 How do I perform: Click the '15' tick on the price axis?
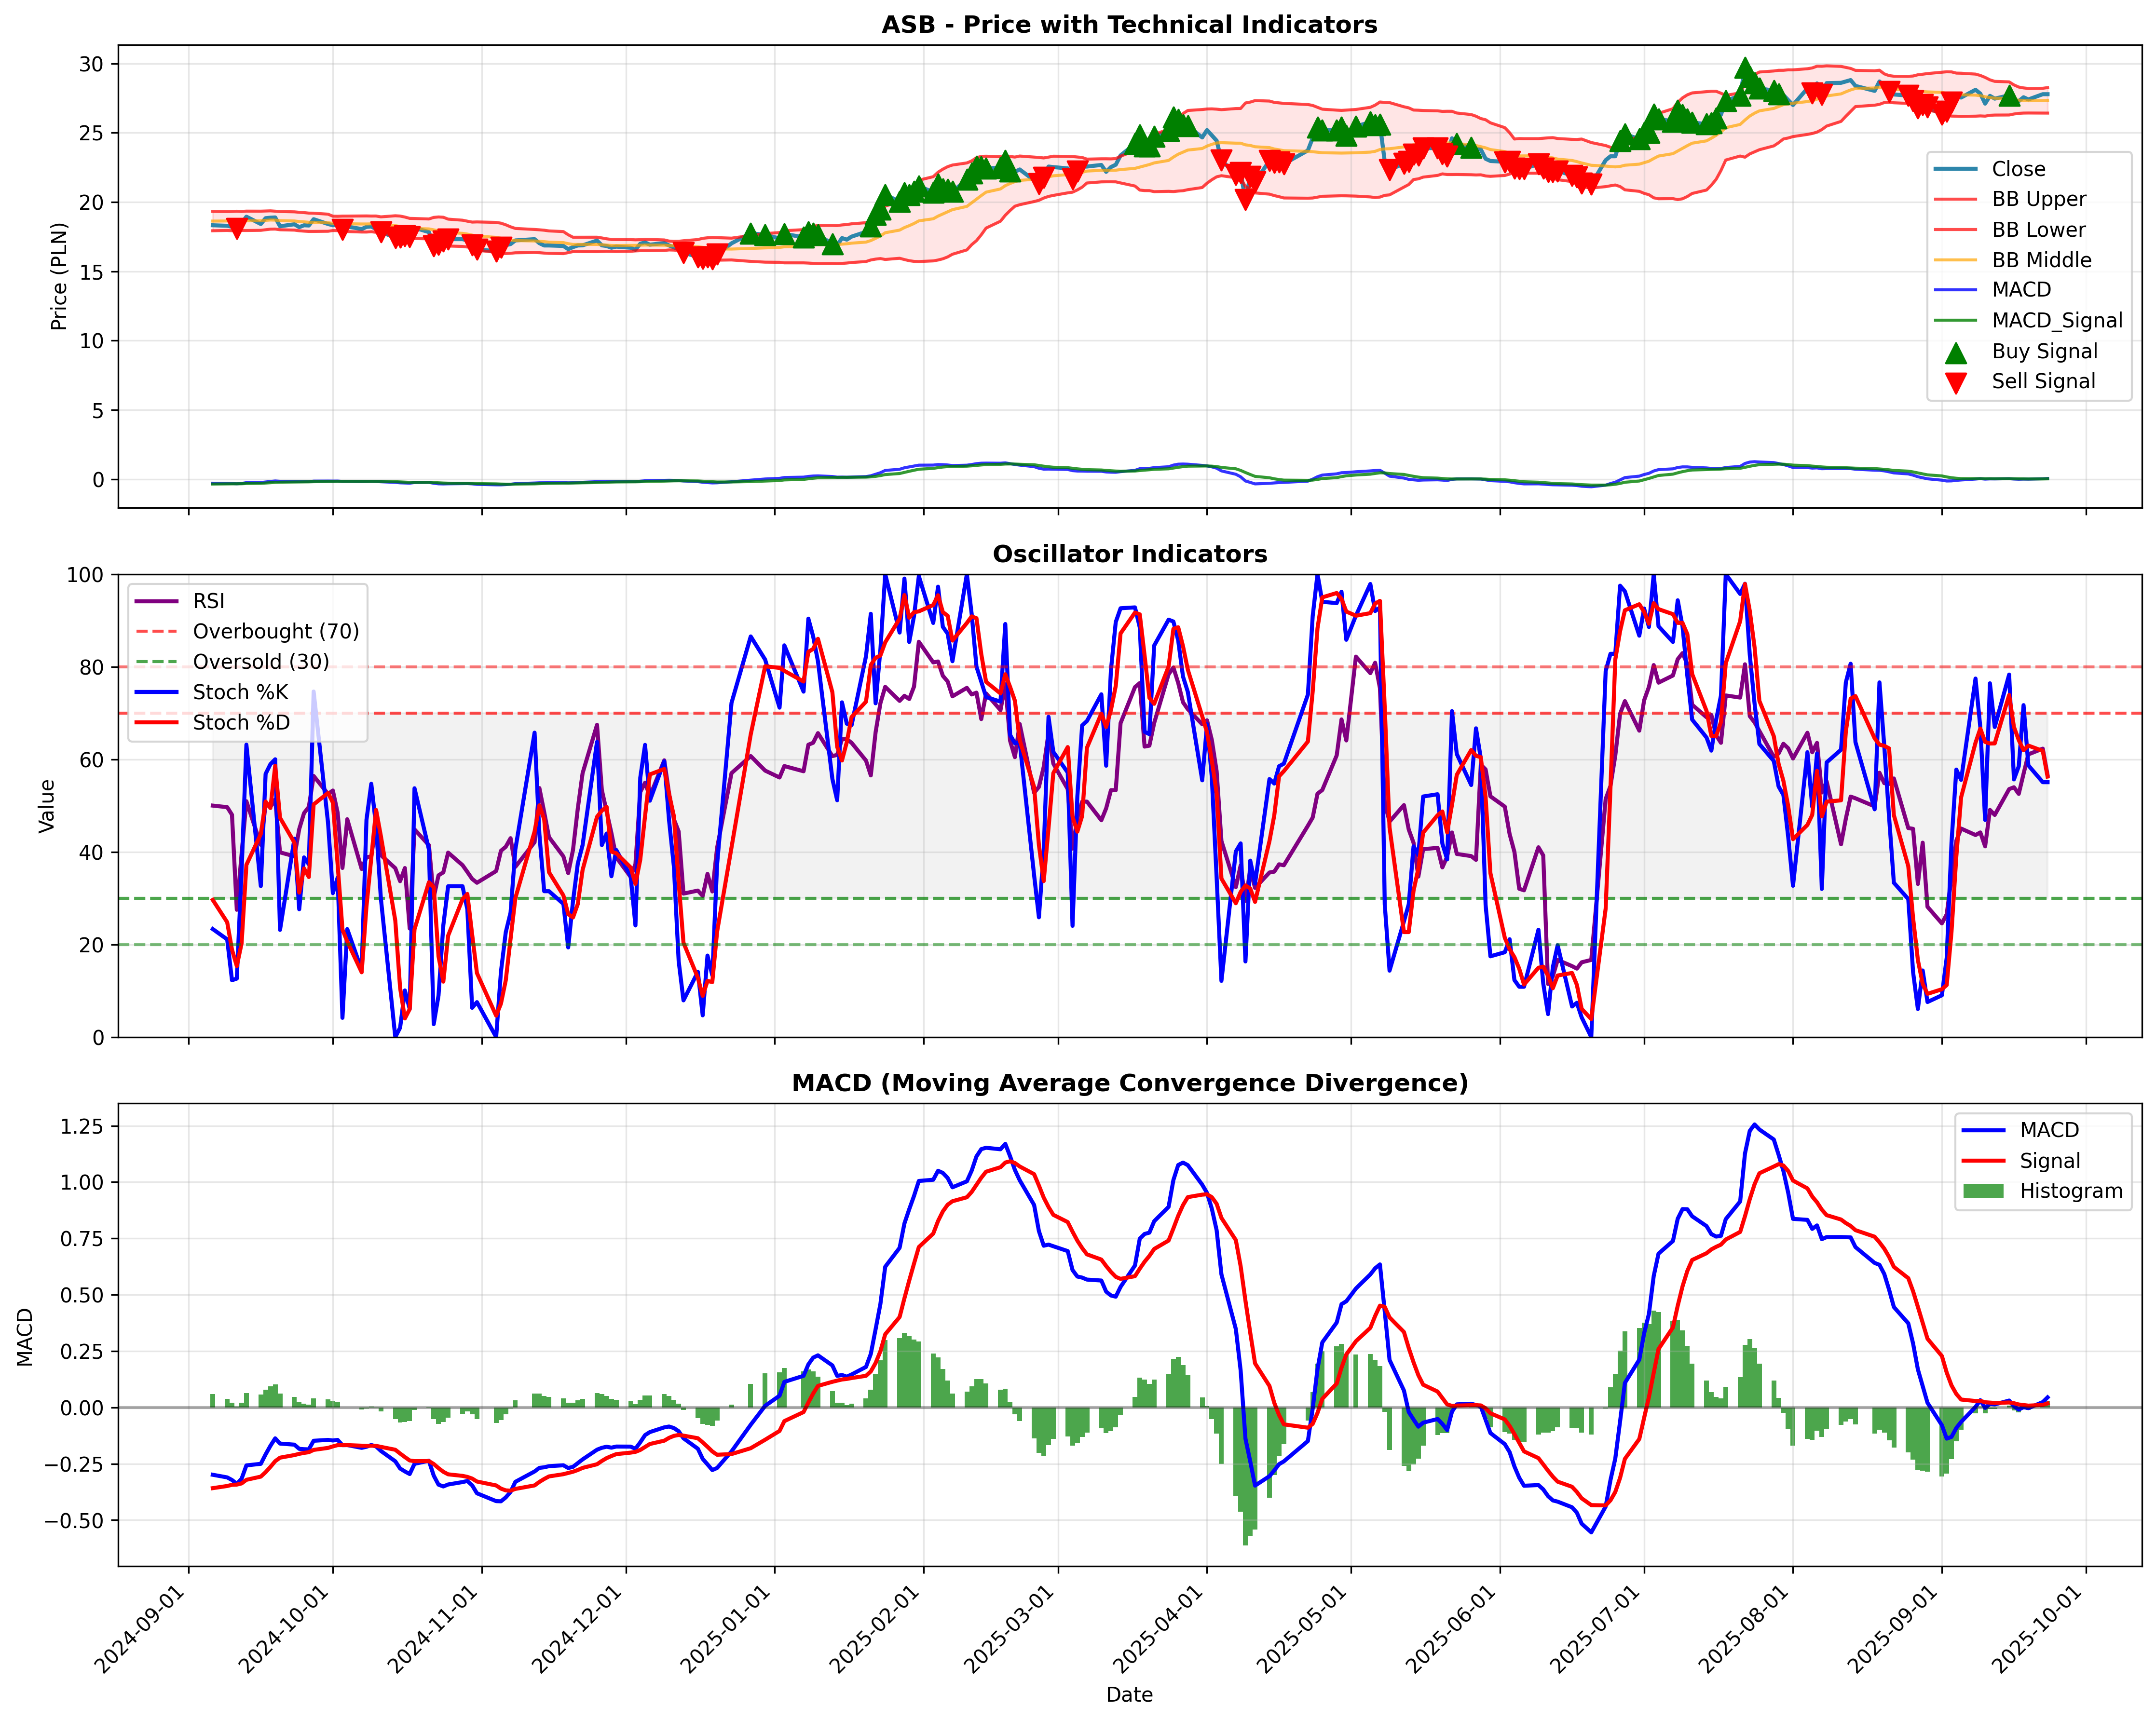[91, 272]
